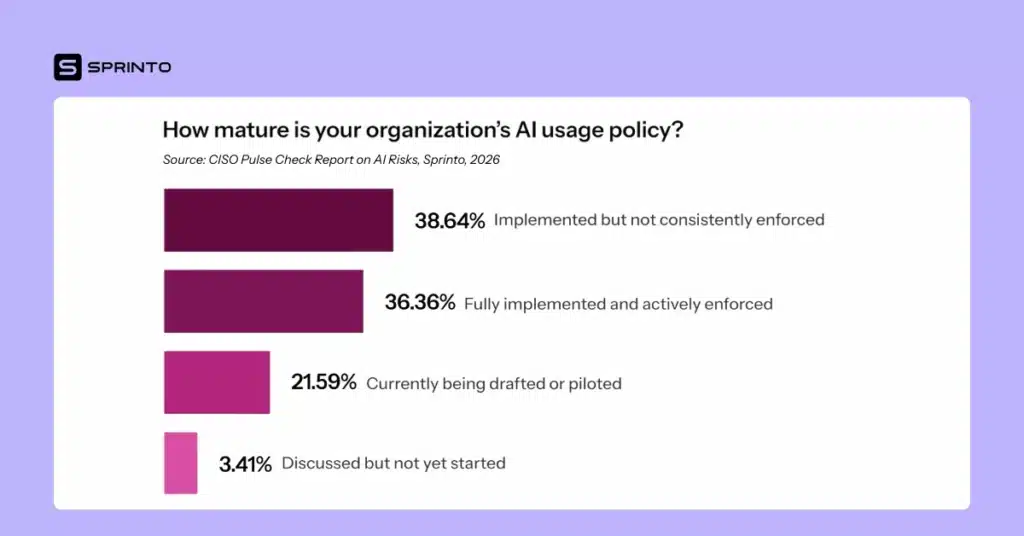Viewport: 1024px width, 536px height.
Task: Select the 36.36% percentage value
Action: click(420, 302)
